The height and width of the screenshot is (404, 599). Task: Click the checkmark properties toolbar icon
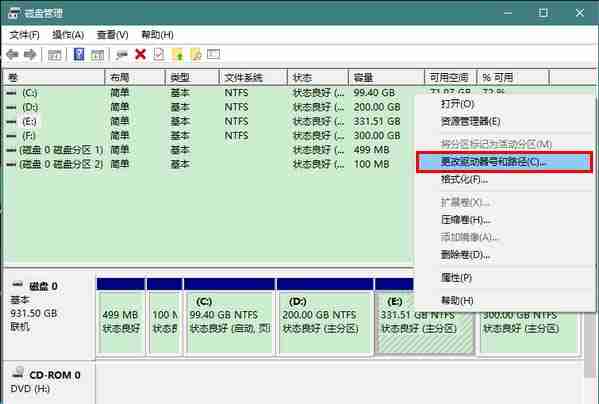[x=159, y=54]
